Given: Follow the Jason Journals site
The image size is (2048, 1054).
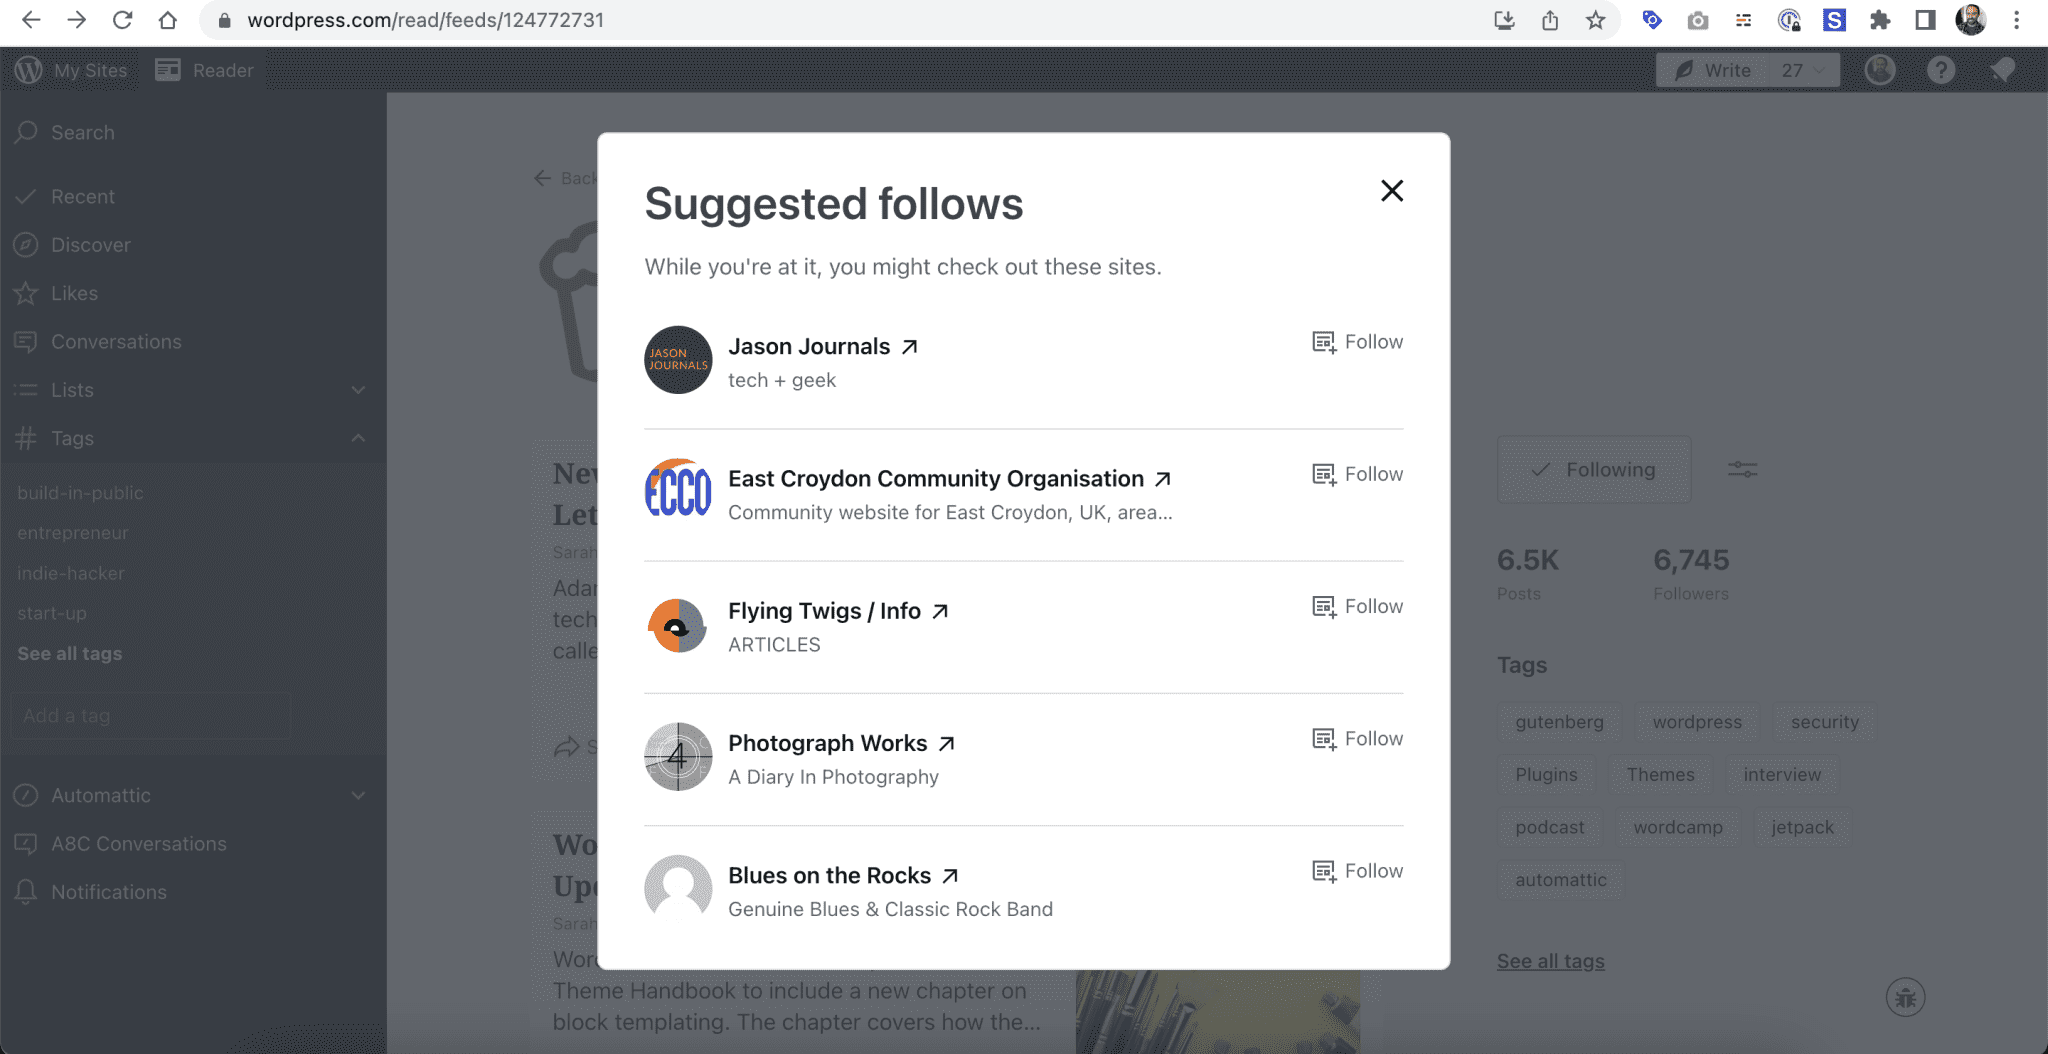Looking at the screenshot, I should 1357,342.
